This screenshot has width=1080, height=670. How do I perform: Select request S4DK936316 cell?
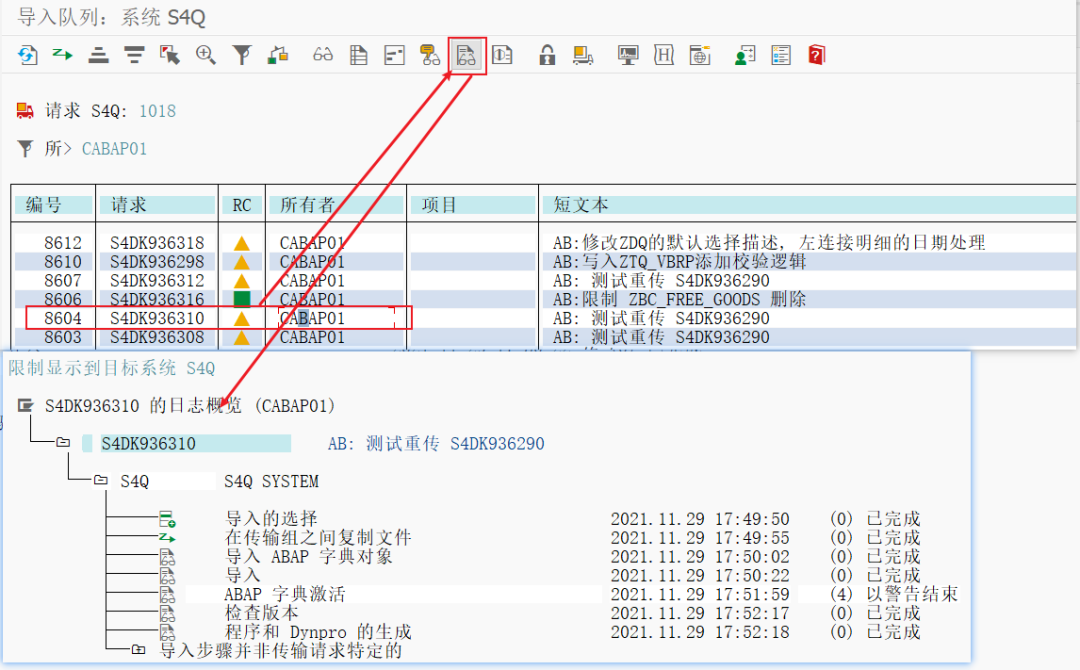(x=158, y=300)
